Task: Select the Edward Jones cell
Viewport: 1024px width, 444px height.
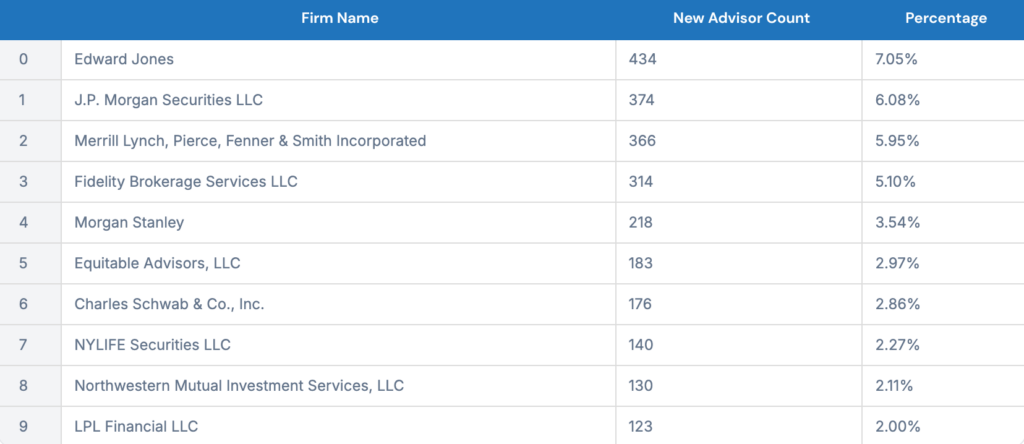Action: [338, 59]
